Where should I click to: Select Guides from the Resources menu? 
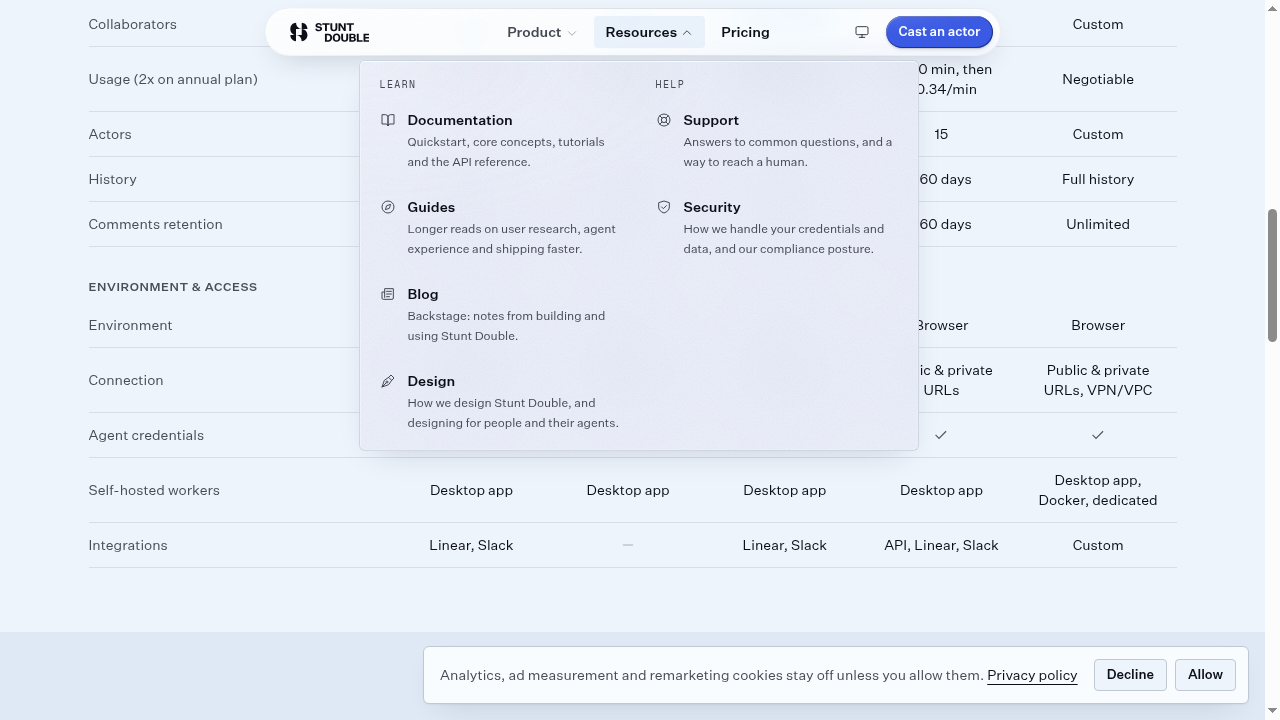501,227
